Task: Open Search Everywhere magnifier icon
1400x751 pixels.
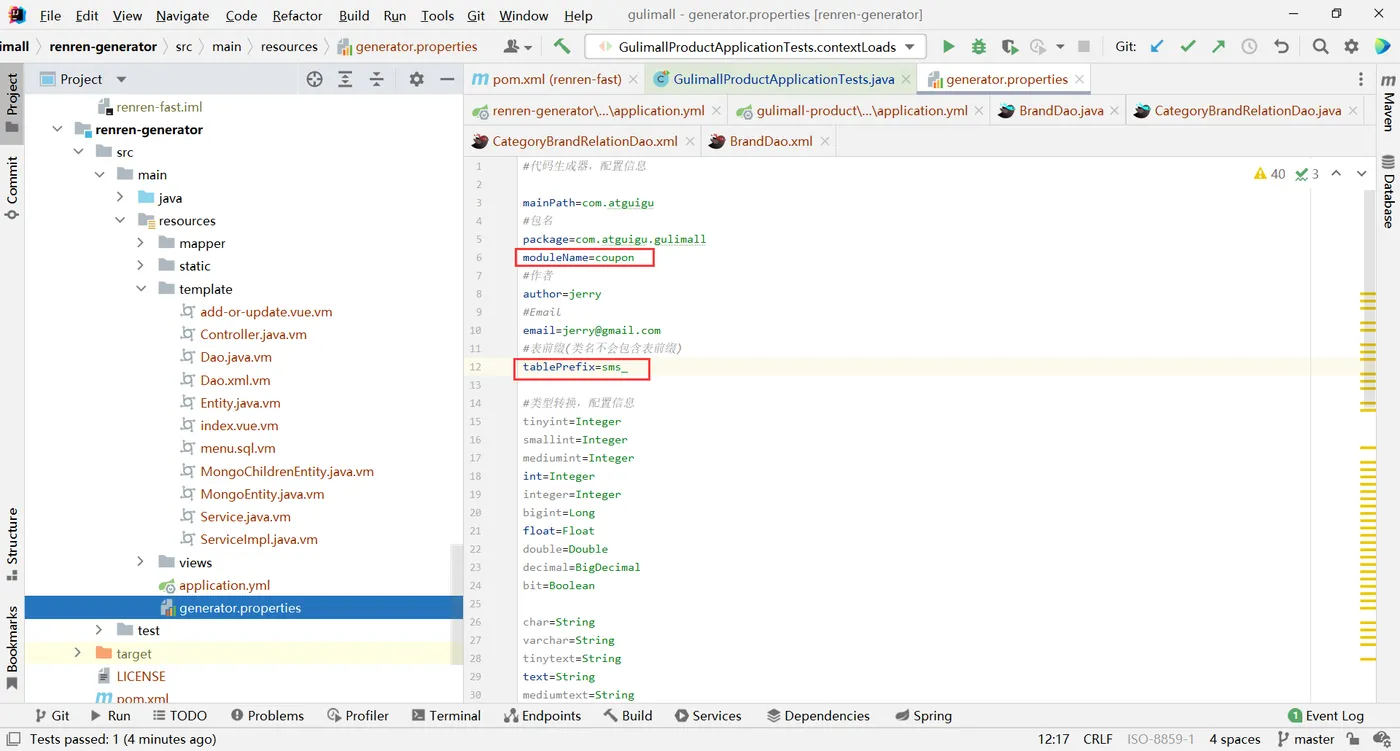Action: [1320, 47]
